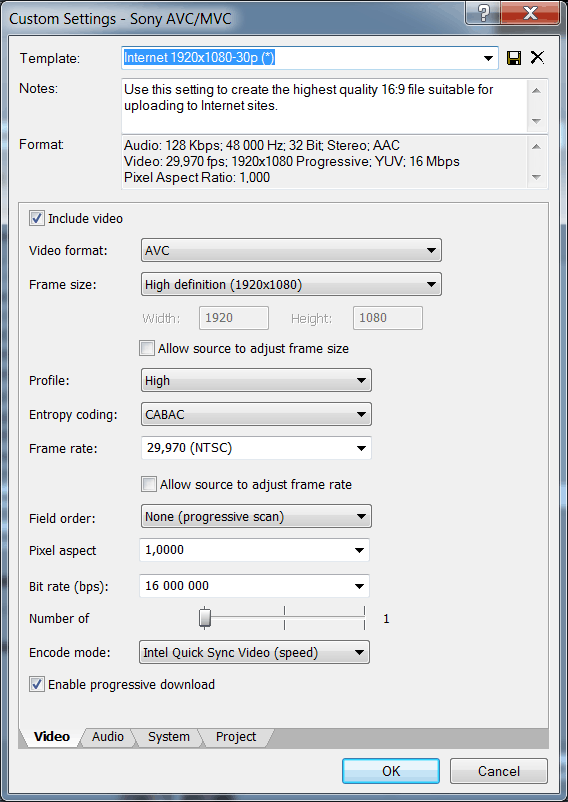
Task: Click the 'Video: 29,970 fps' format line
Action: [291, 162]
